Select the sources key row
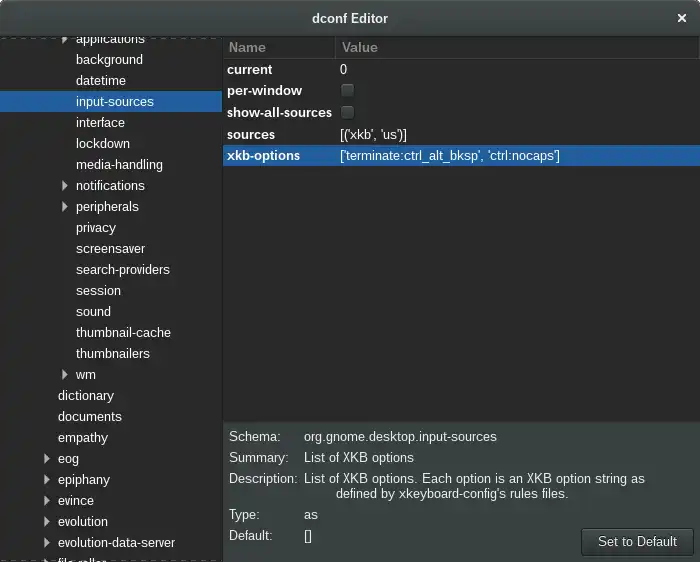 (x=461, y=134)
